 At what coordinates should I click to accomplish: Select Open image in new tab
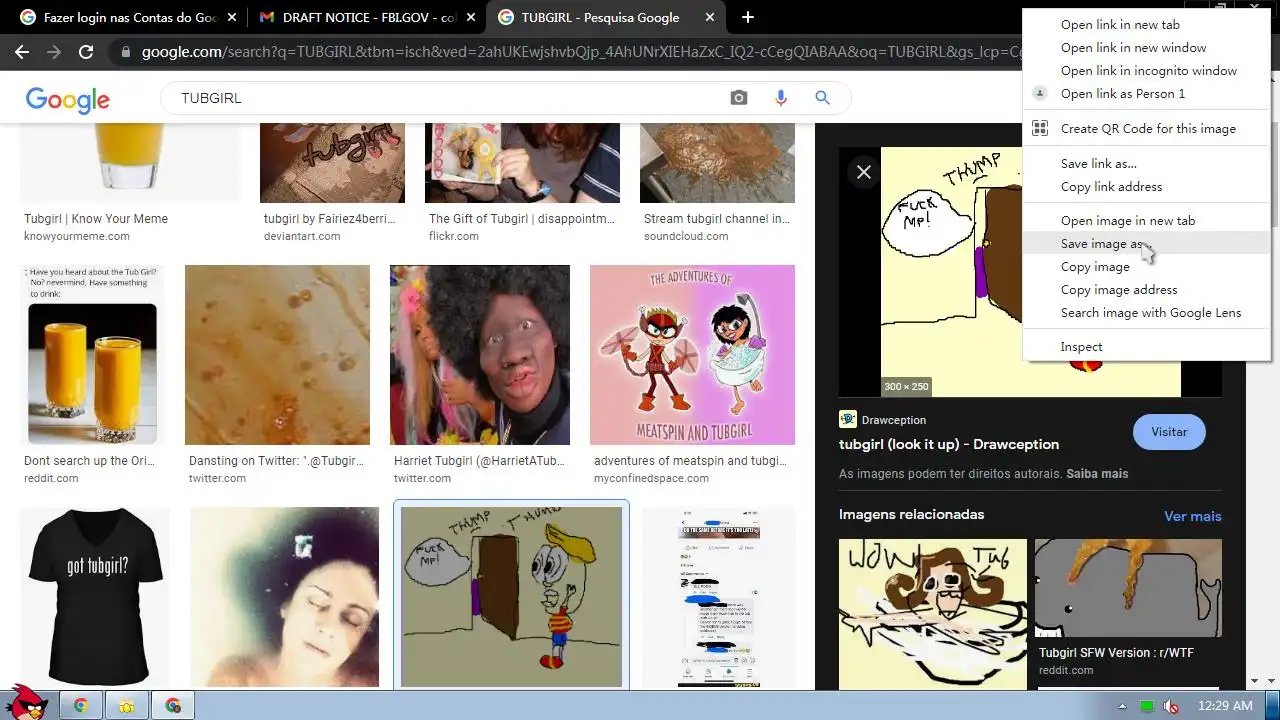[1147, 220]
